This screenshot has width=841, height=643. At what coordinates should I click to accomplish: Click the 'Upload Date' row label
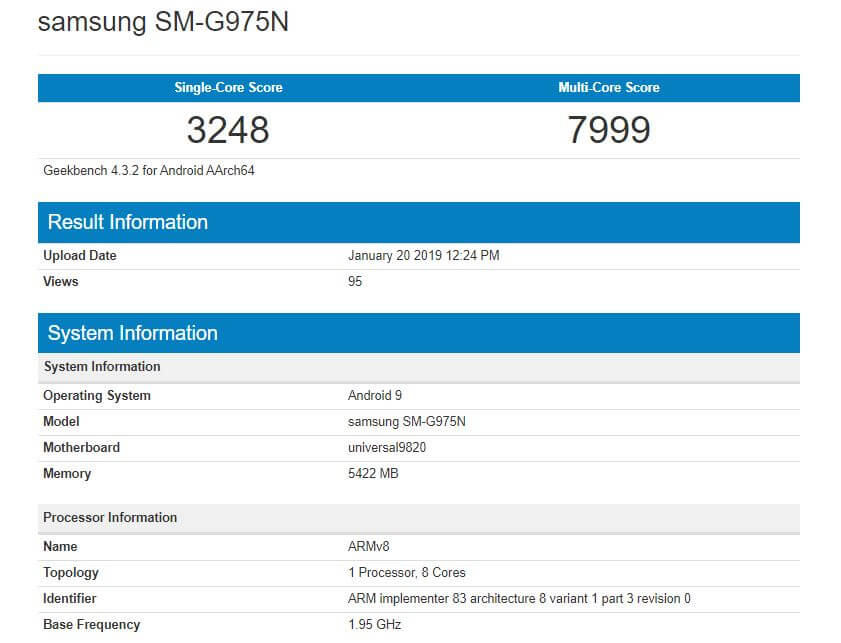click(79, 255)
